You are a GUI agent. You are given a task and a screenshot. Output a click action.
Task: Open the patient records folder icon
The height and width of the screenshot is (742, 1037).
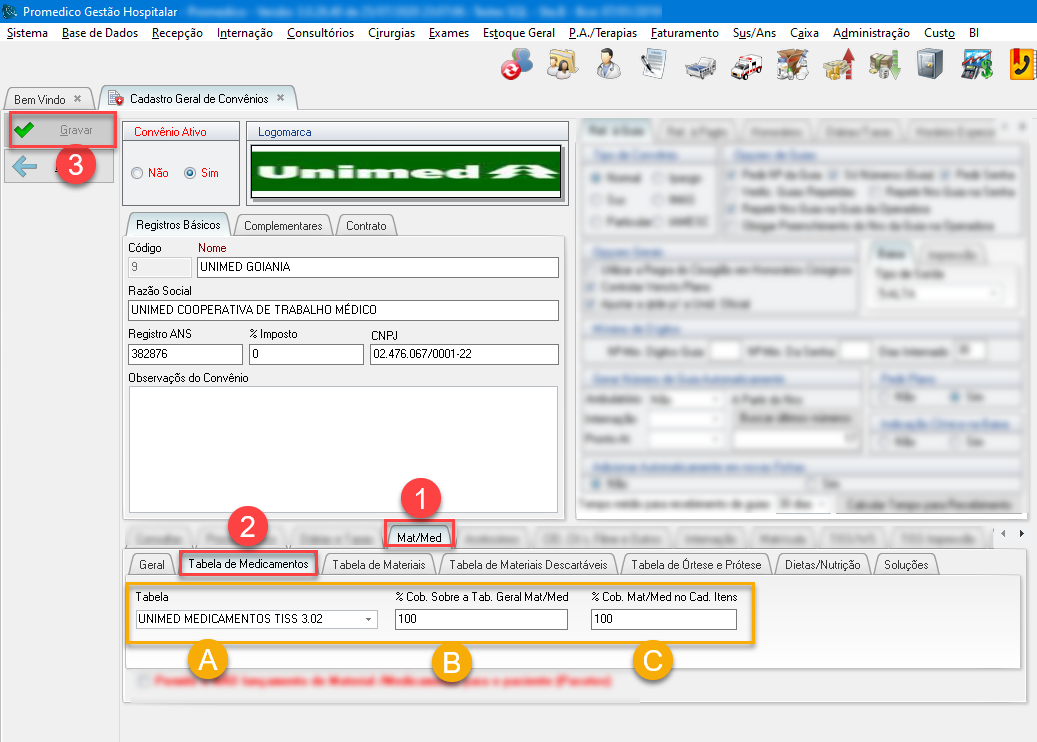pyautogui.click(x=563, y=65)
